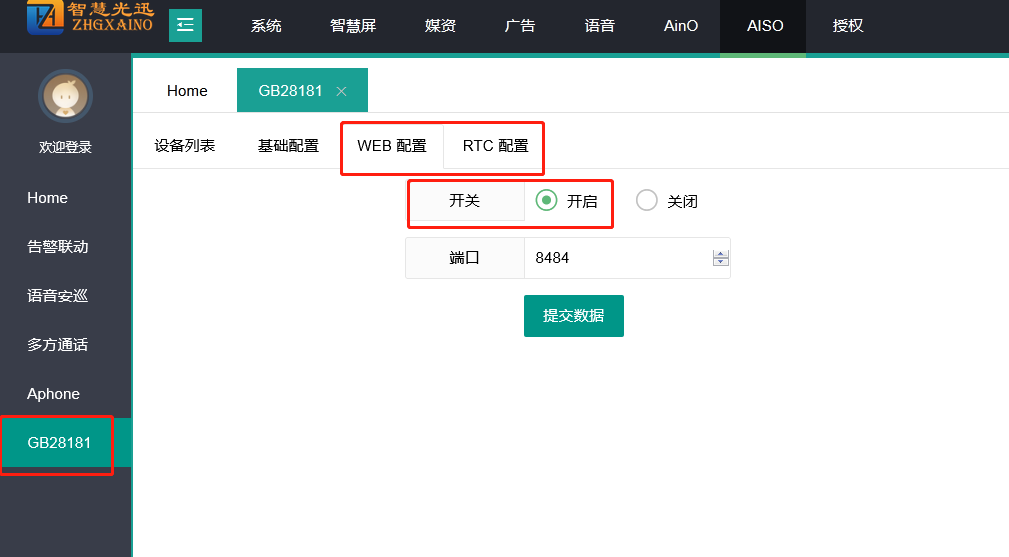
Task: Click the user avatar picture
Action: [x=65, y=97]
